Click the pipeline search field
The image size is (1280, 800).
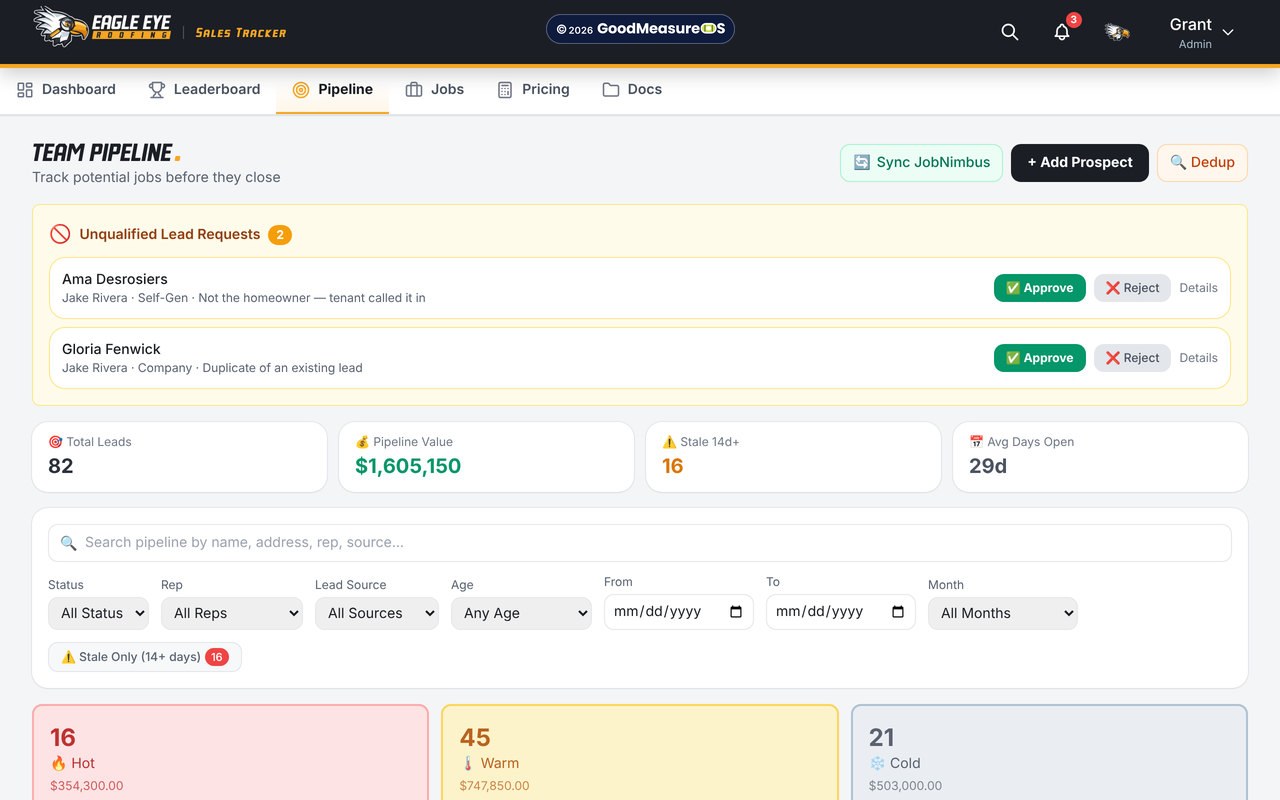point(640,543)
